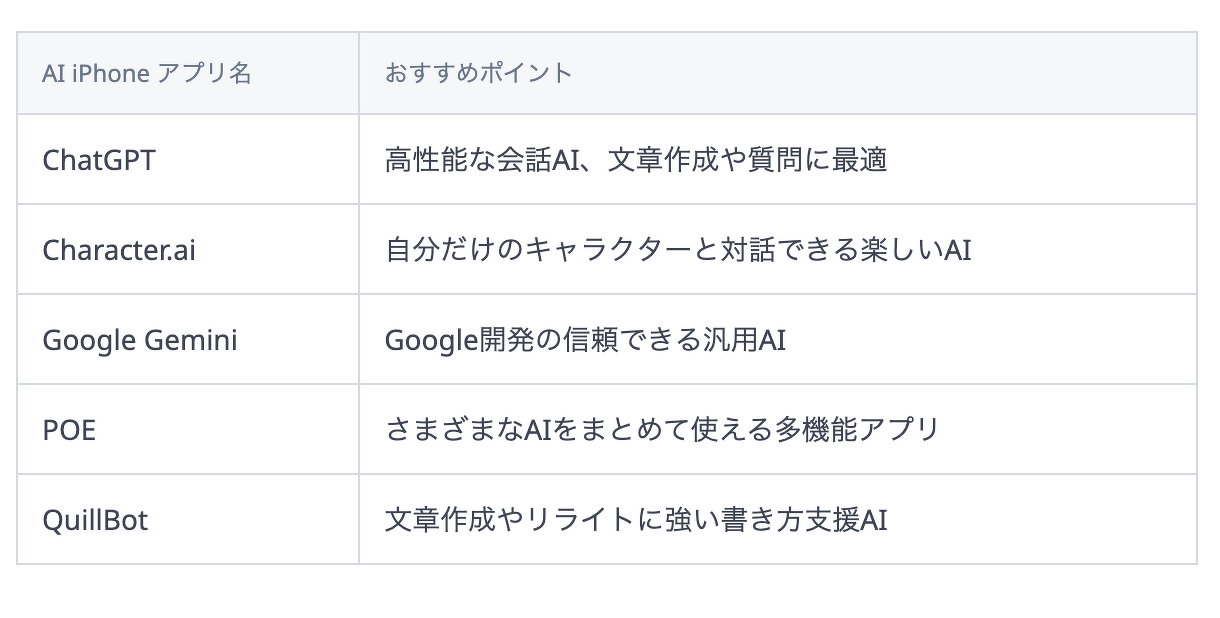Select the Character.ai recommendation text
Viewport: 1220px width, 618px height.
(678, 250)
